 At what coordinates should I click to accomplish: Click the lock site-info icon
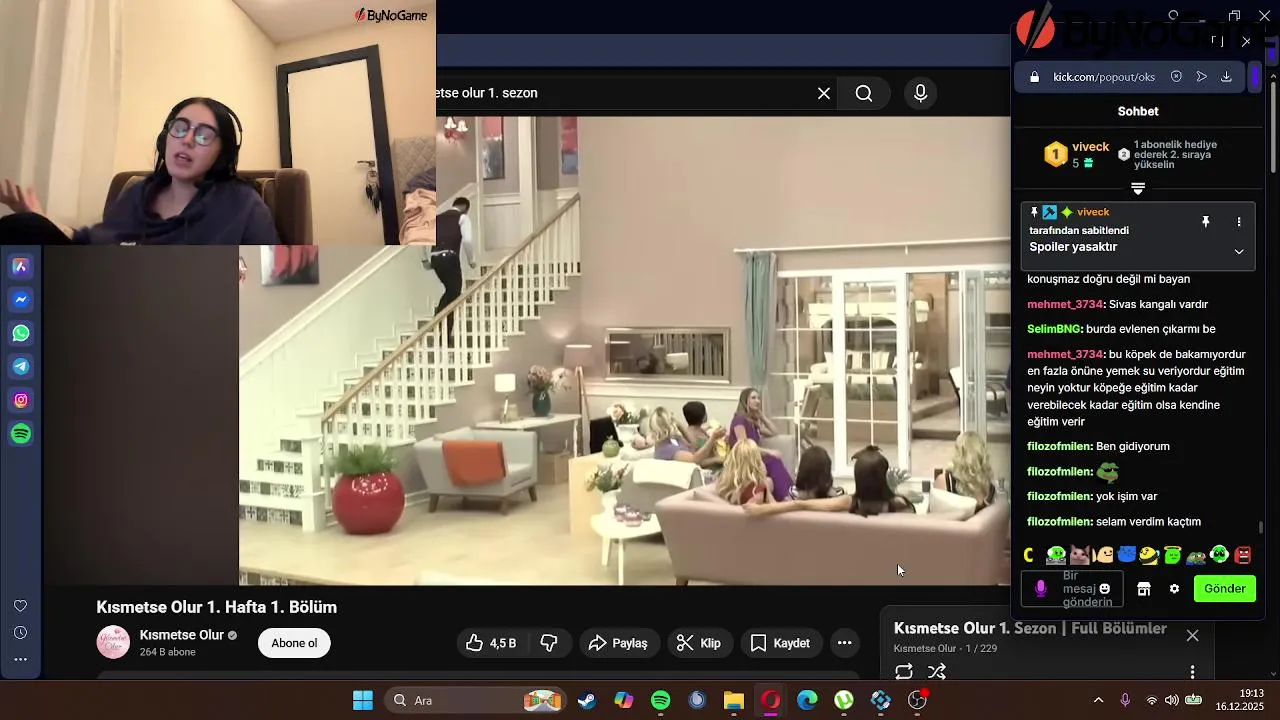[x=1034, y=77]
